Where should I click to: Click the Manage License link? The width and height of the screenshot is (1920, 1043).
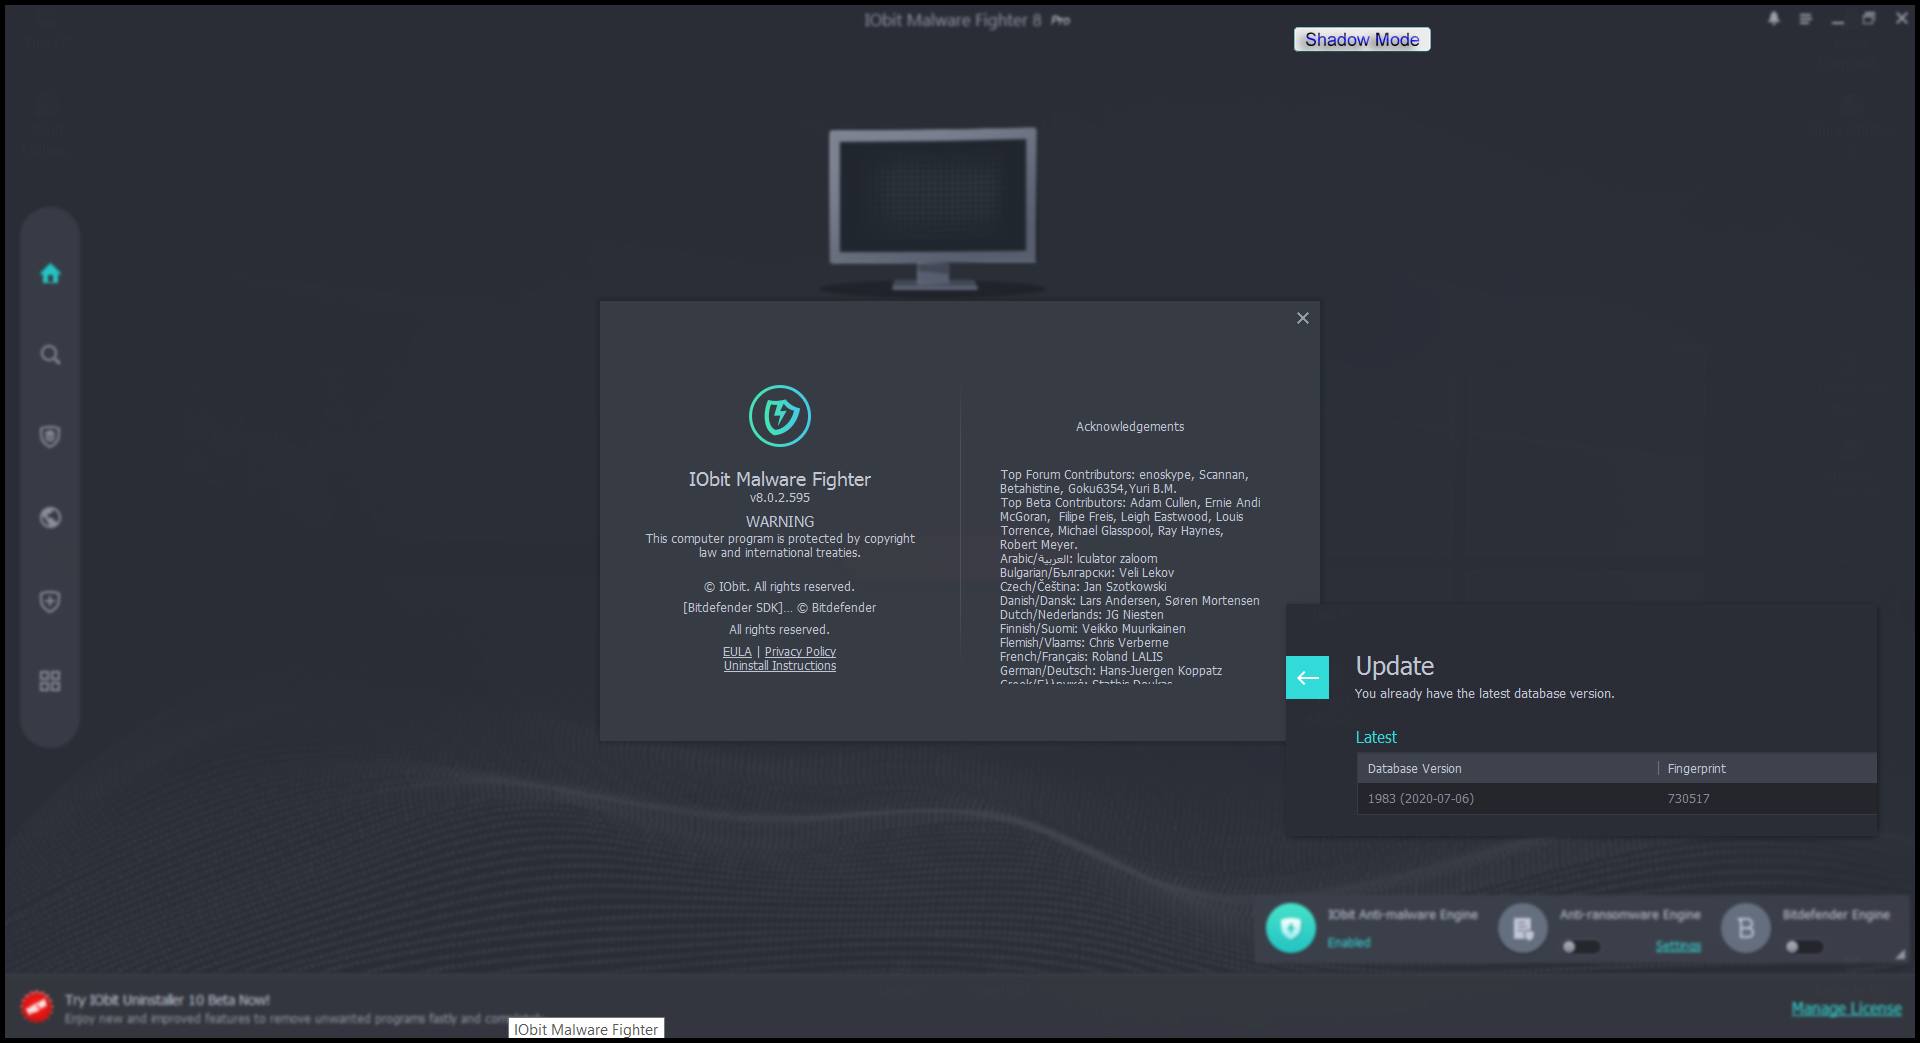point(1846,1008)
